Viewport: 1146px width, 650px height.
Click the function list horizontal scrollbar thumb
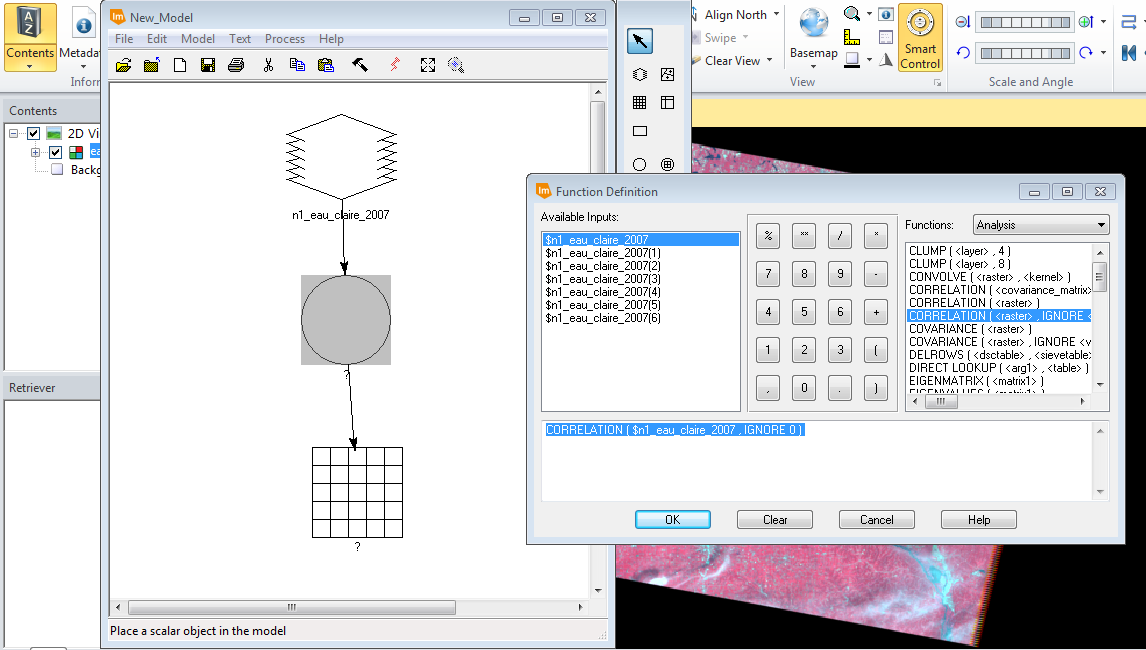pyautogui.click(x=941, y=401)
